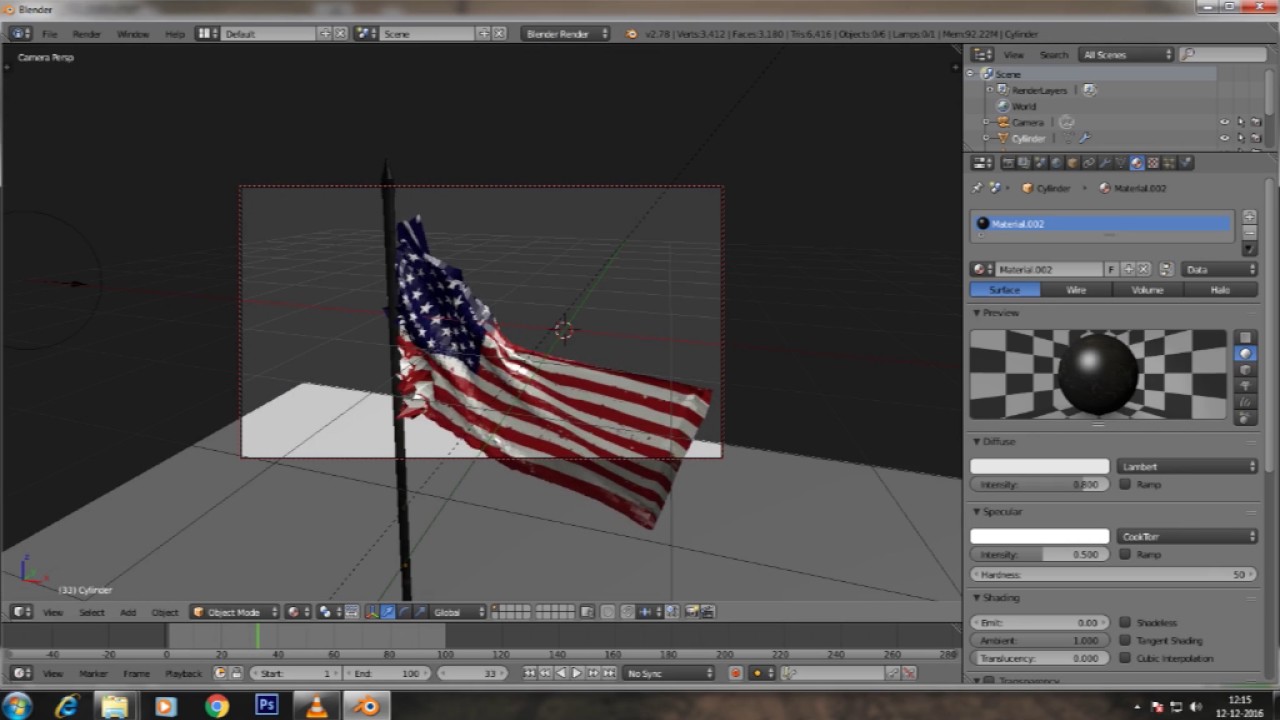Screen dimensions: 1280x720
Task: Click the rotate manipulator arc icon
Action: pyautogui.click(x=404, y=612)
